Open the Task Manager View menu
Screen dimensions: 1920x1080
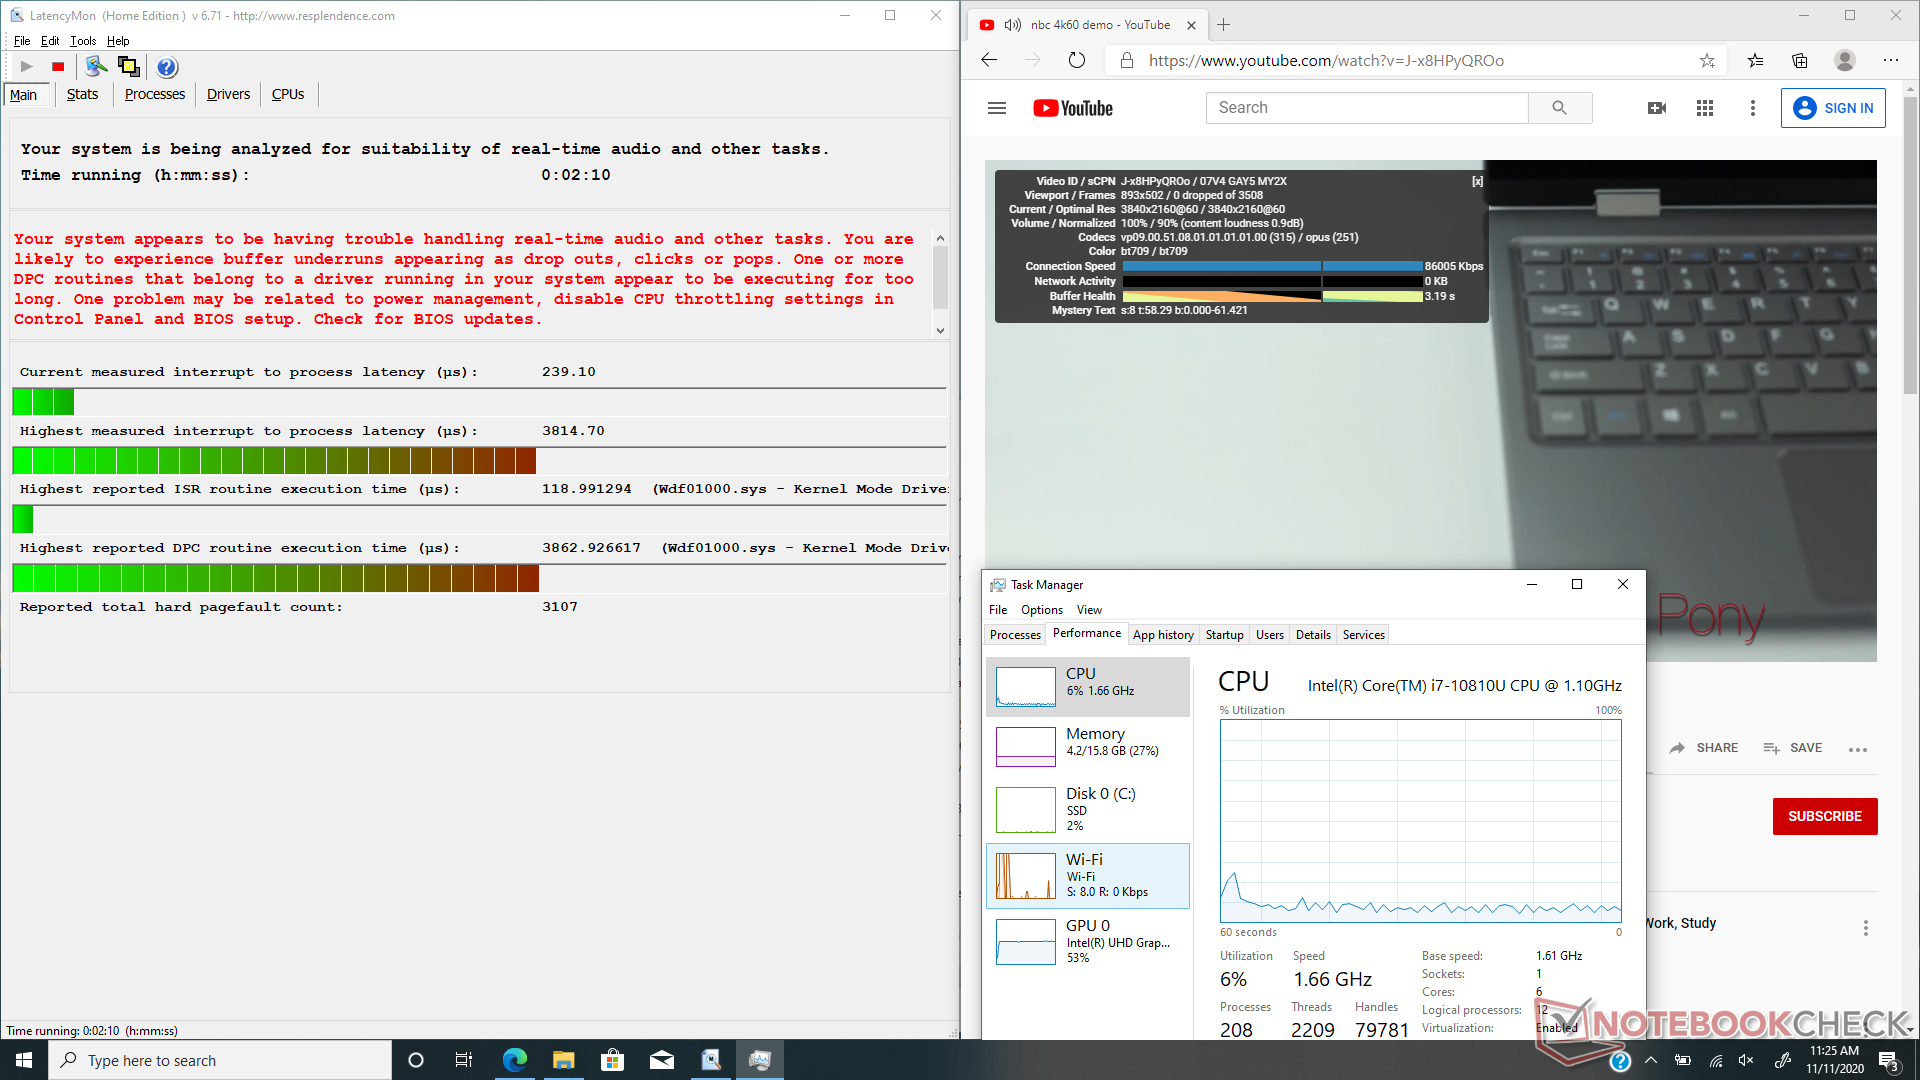coord(1089,610)
